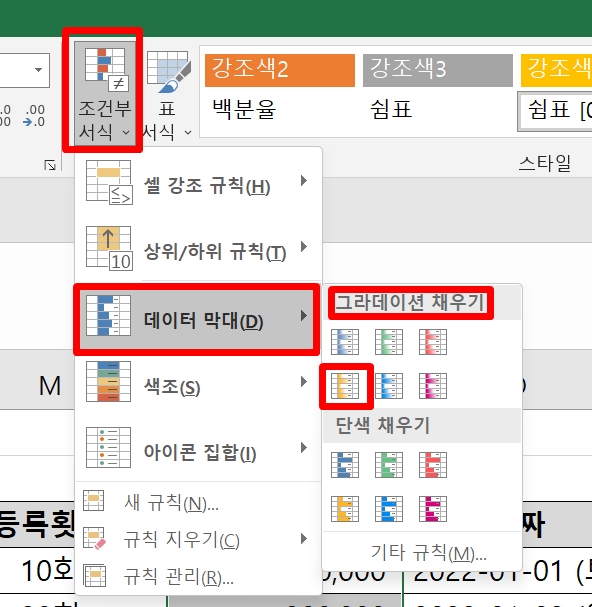592x607 pixels.
Task: Select red solid fill data bar
Action: point(433,465)
